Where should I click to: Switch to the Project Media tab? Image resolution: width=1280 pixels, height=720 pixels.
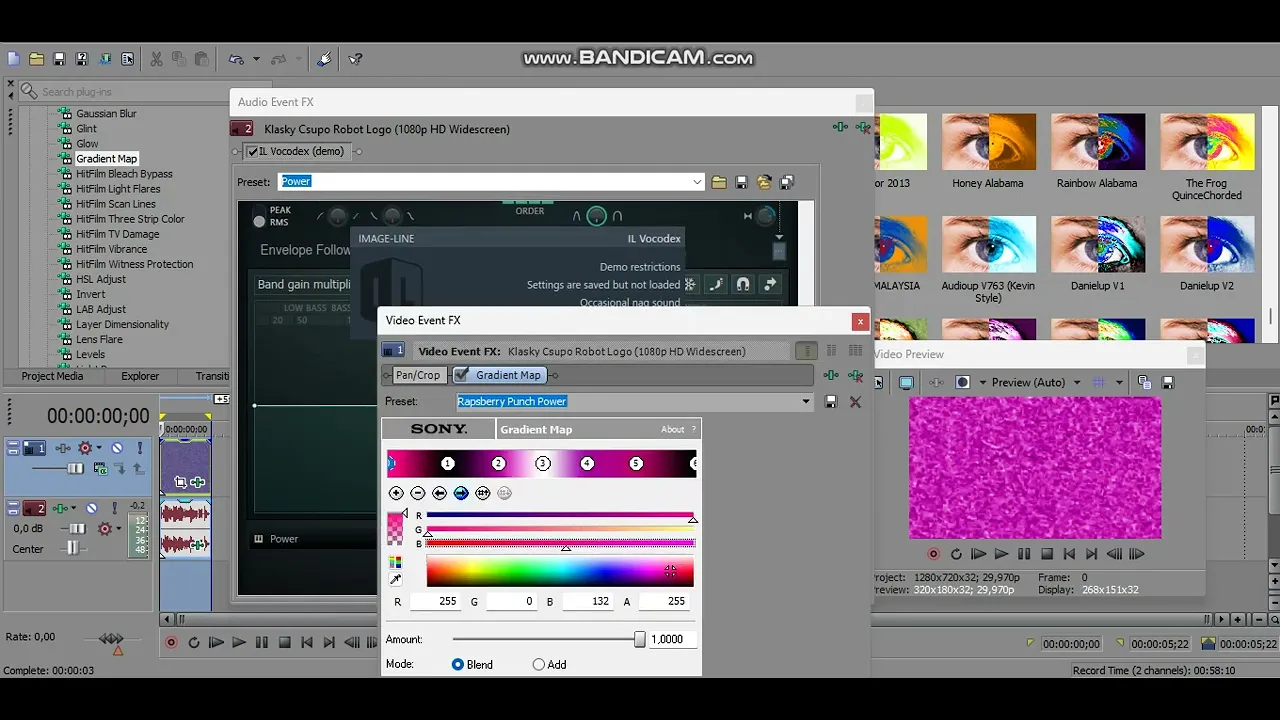(52, 376)
